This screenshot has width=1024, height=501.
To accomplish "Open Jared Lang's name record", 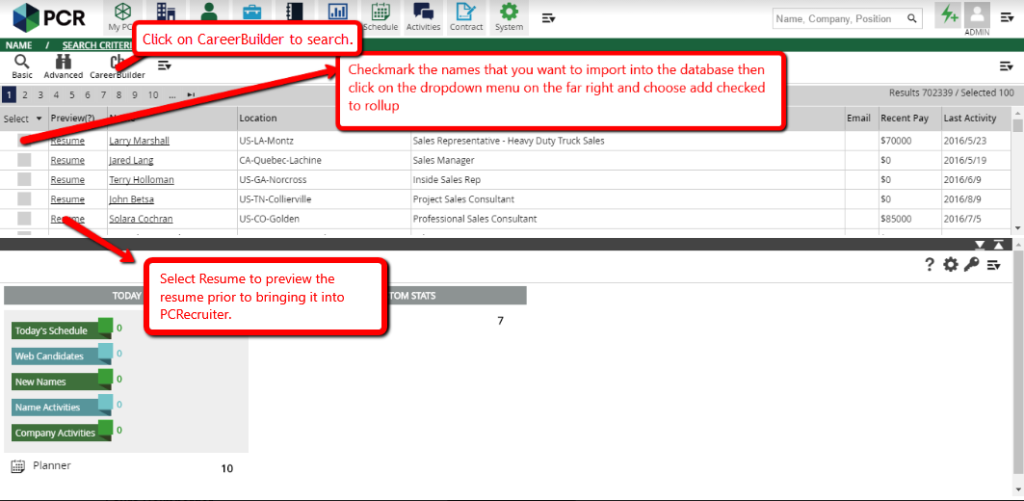I will pyautogui.click(x=131, y=160).
